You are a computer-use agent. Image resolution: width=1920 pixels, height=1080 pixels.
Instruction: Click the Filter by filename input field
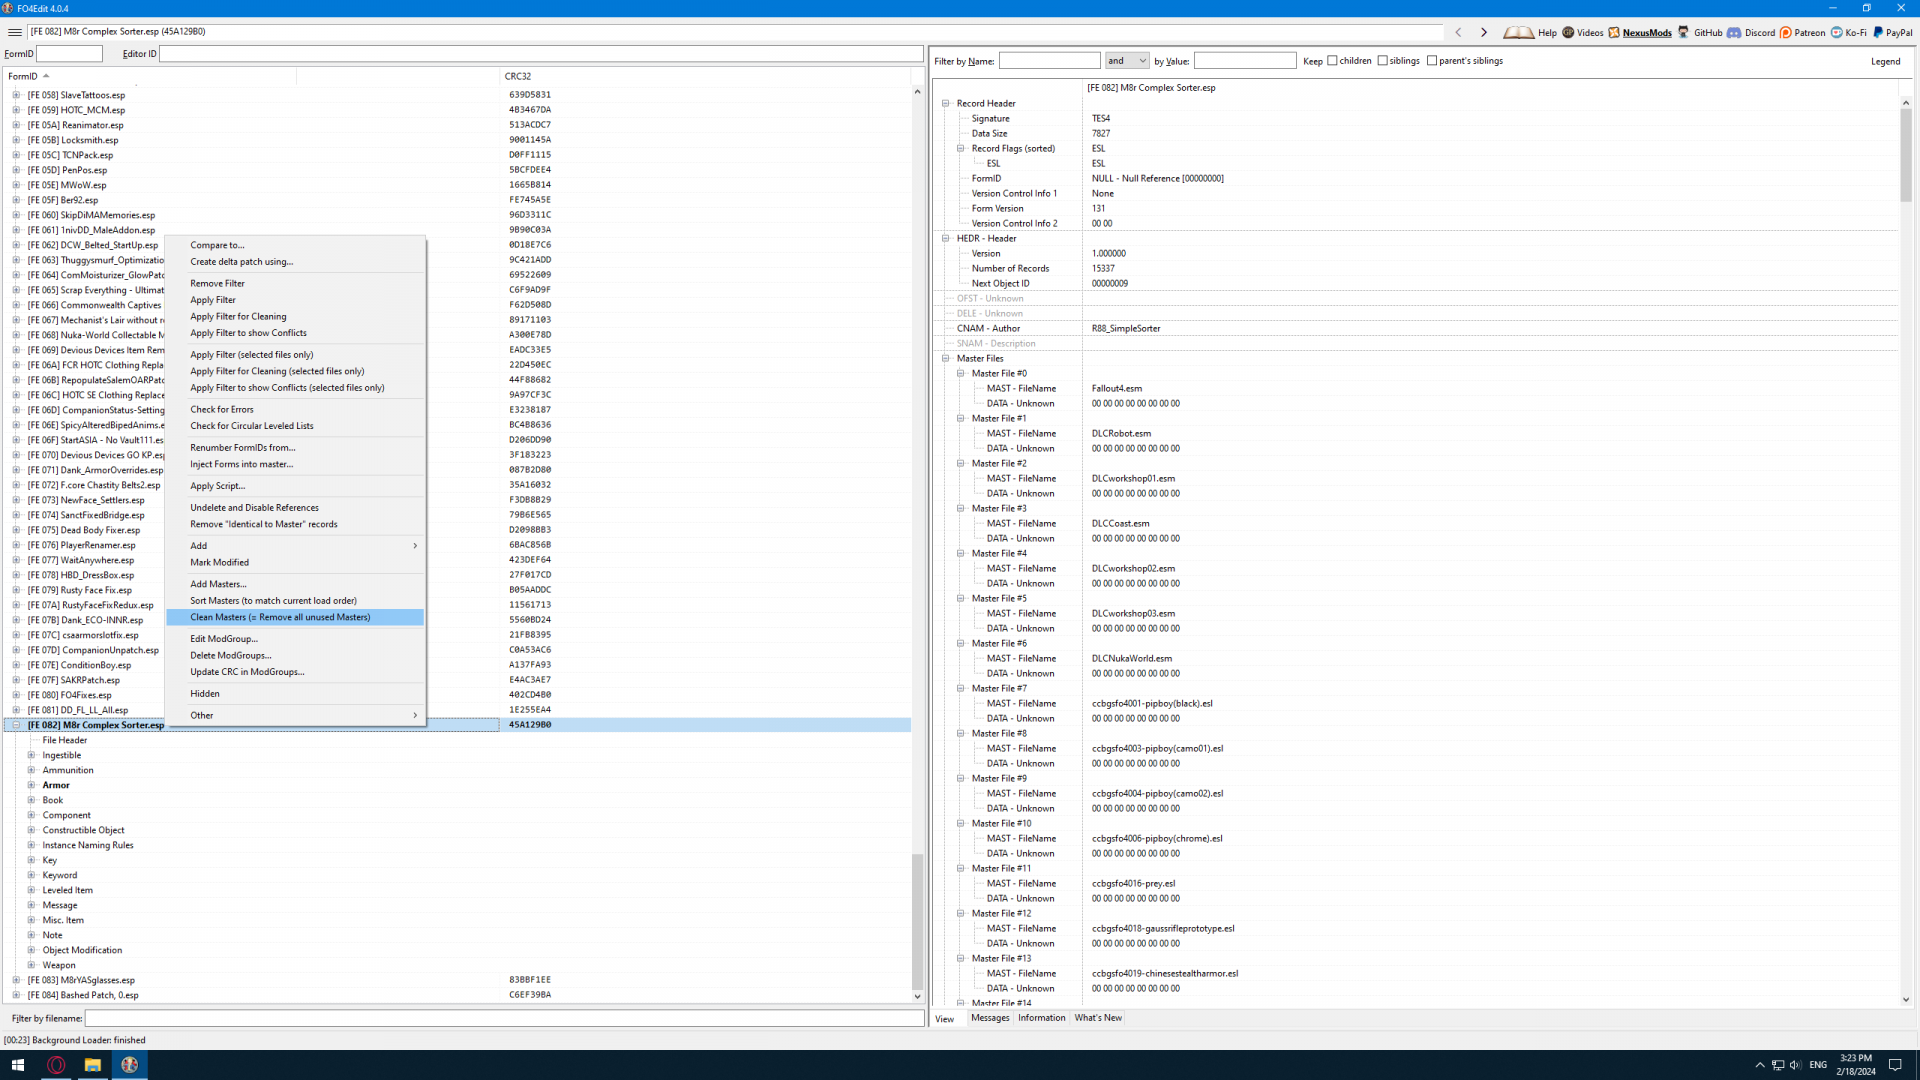(504, 1018)
